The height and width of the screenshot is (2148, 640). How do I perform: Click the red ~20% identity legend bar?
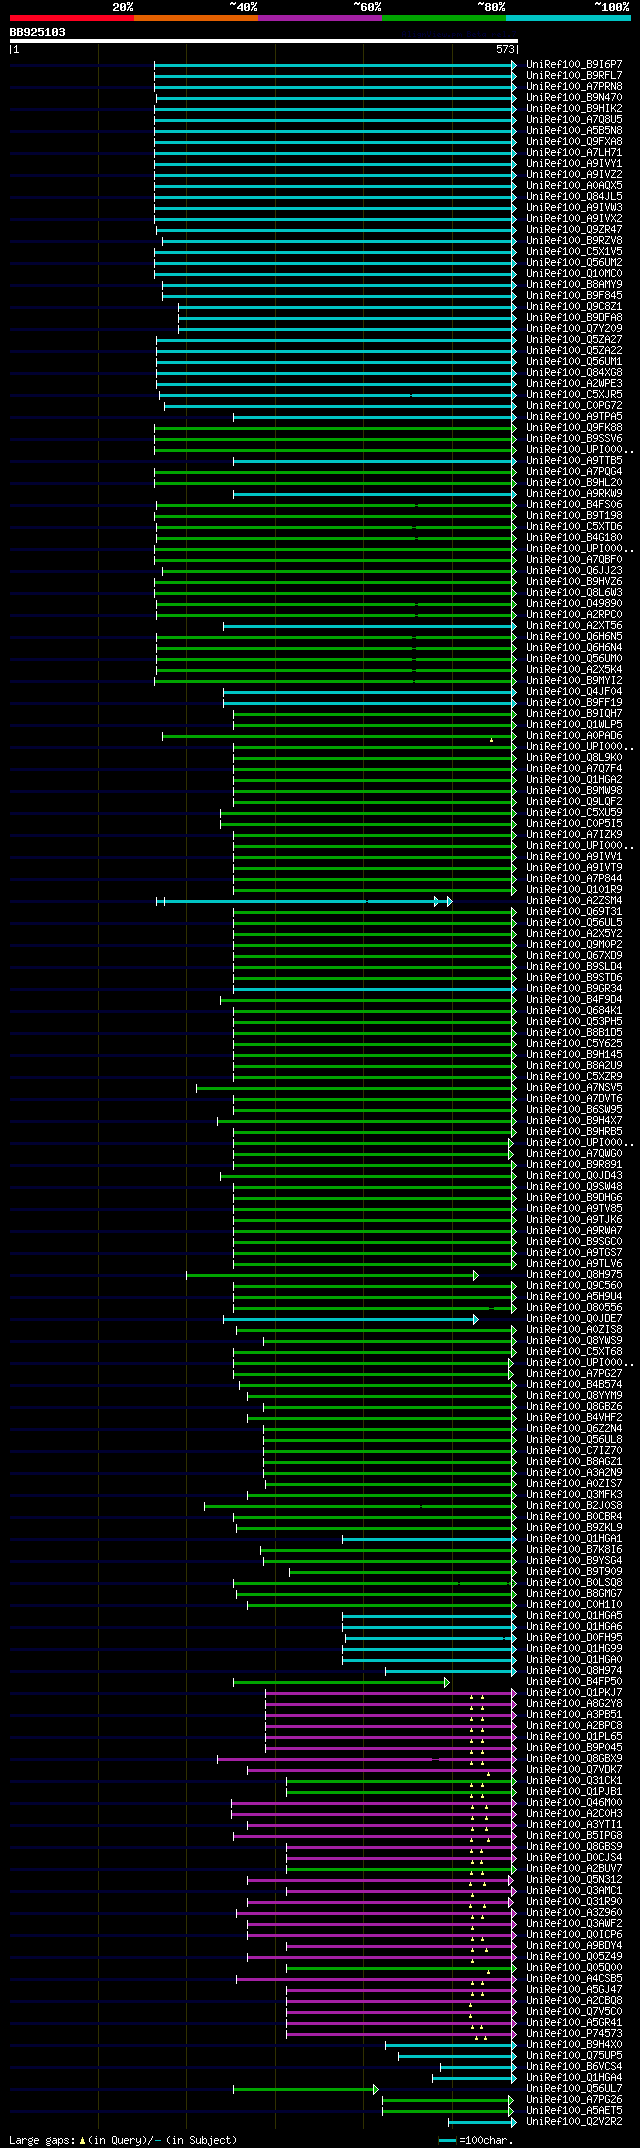[72, 18]
